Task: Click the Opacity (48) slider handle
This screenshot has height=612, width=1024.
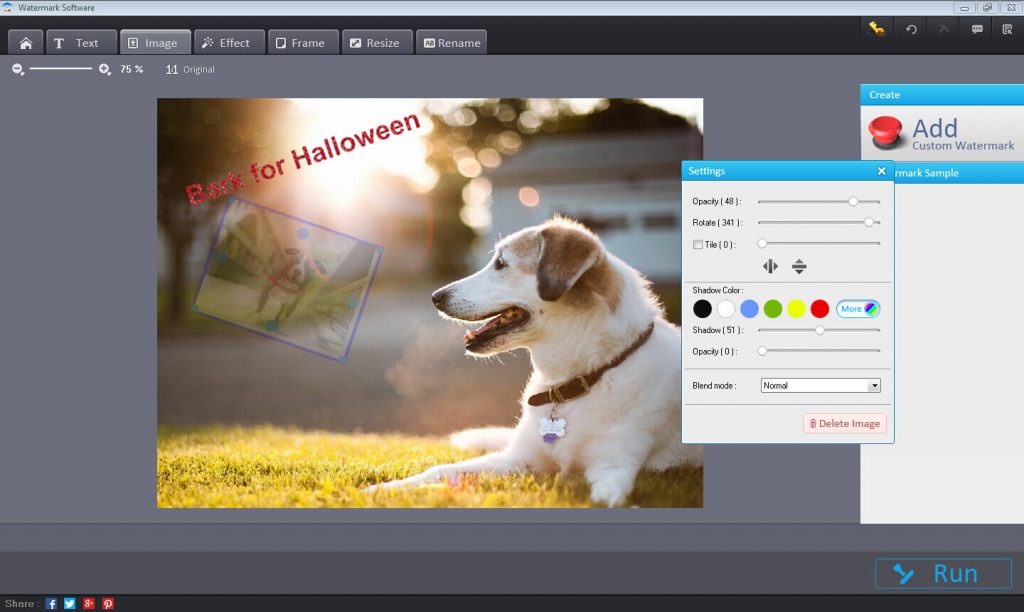Action: [x=853, y=201]
